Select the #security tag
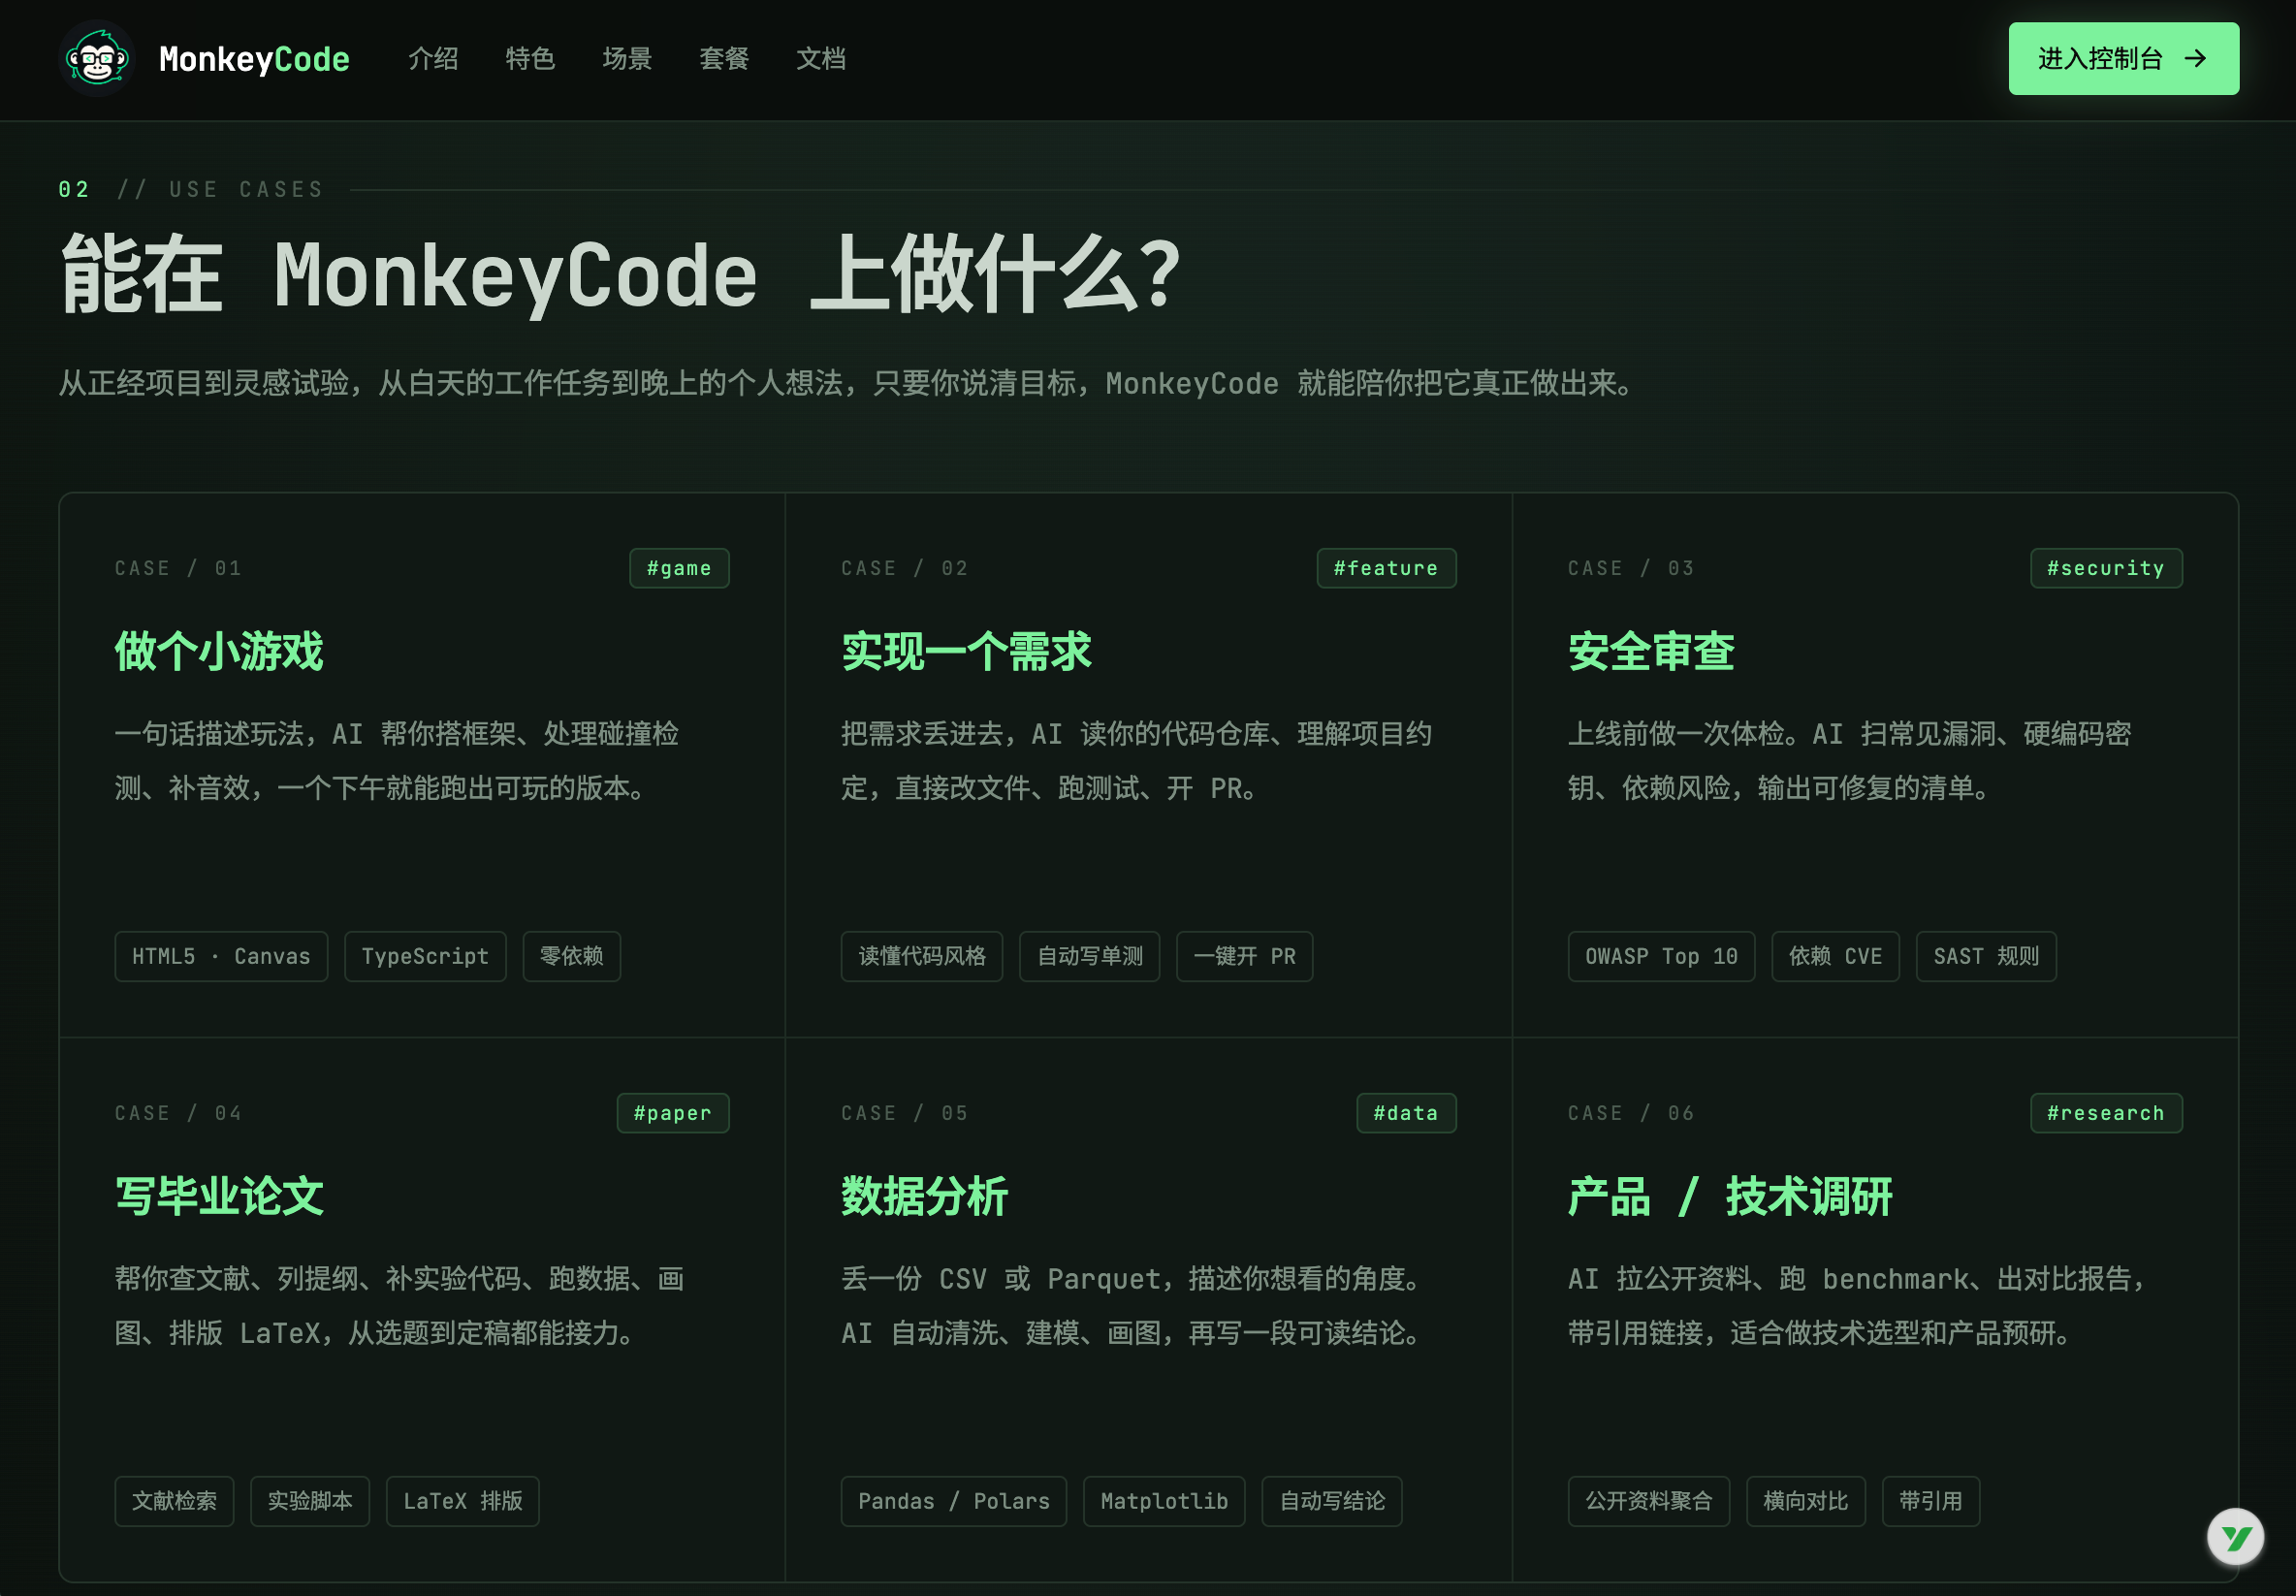 tap(2106, 568)
